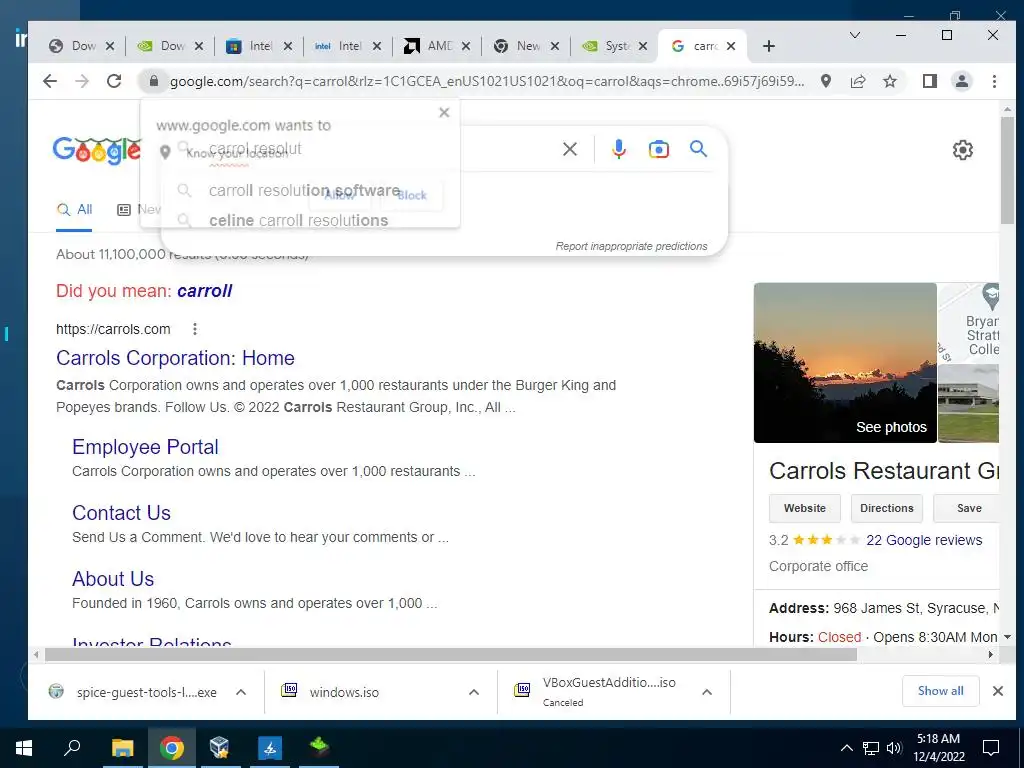Expand options for windows.iso download

[x=474, y=692]
